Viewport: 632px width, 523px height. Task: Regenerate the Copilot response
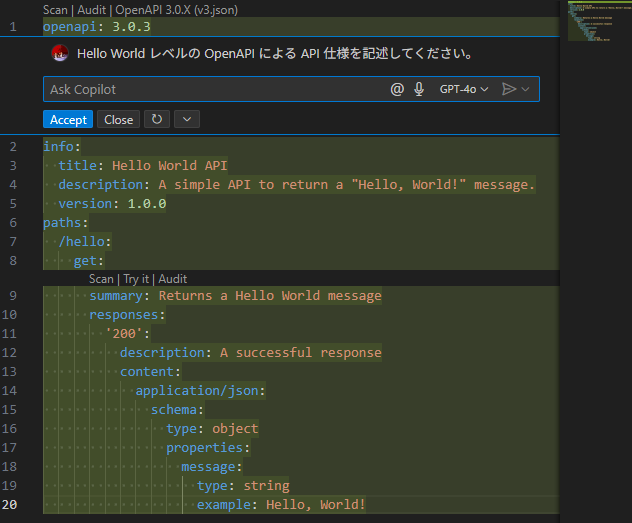pyautogui.click(x=157, y=120)
